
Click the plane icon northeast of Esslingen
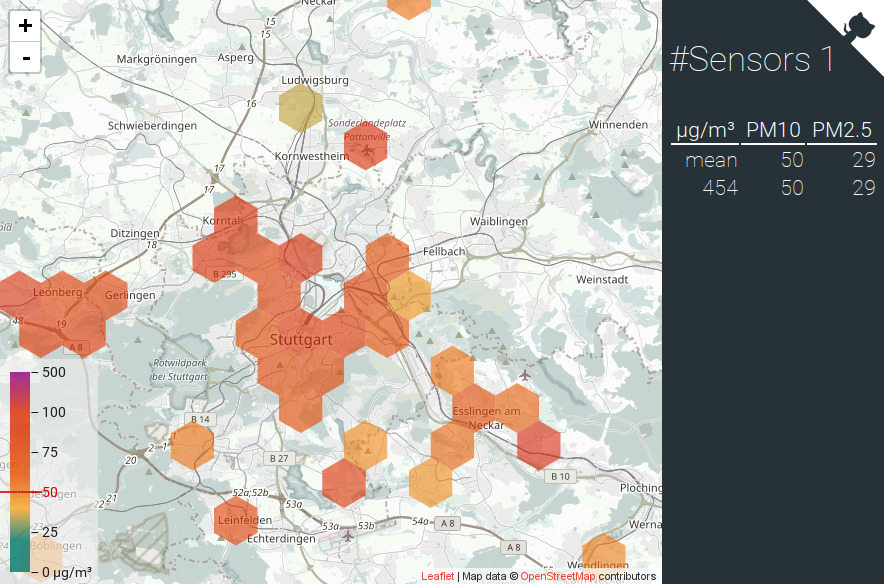click(525, 375)
